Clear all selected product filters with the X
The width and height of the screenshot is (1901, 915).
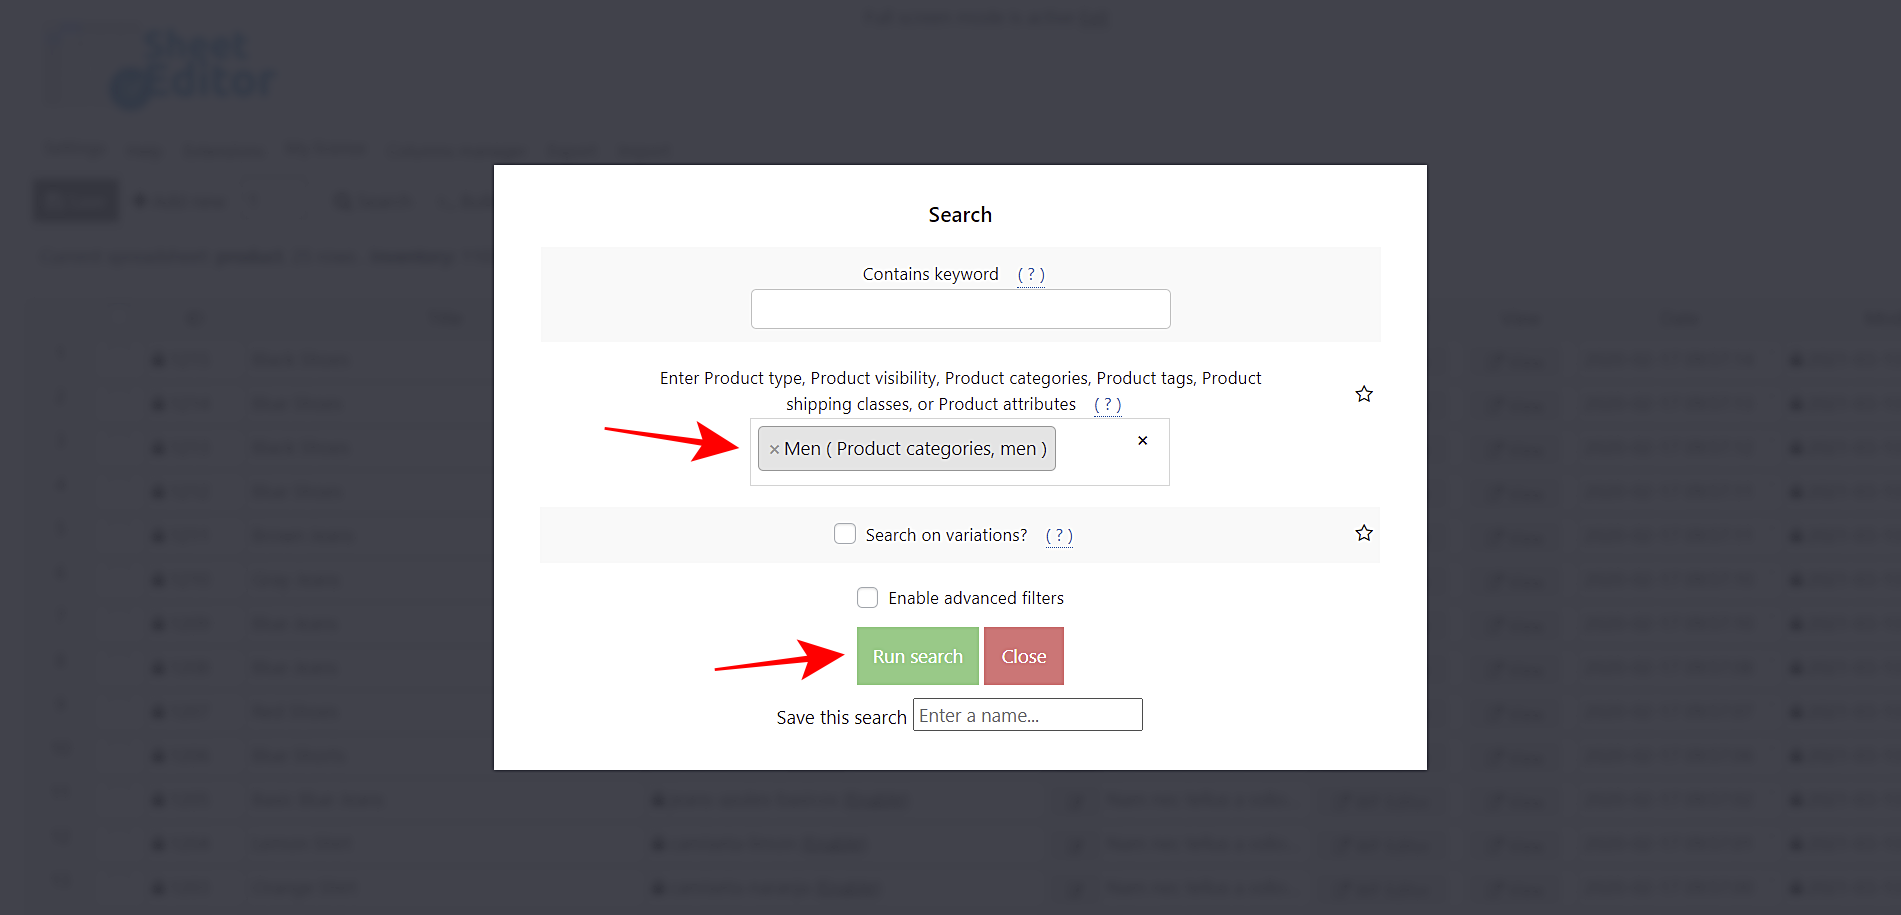tap(1142, 440)
